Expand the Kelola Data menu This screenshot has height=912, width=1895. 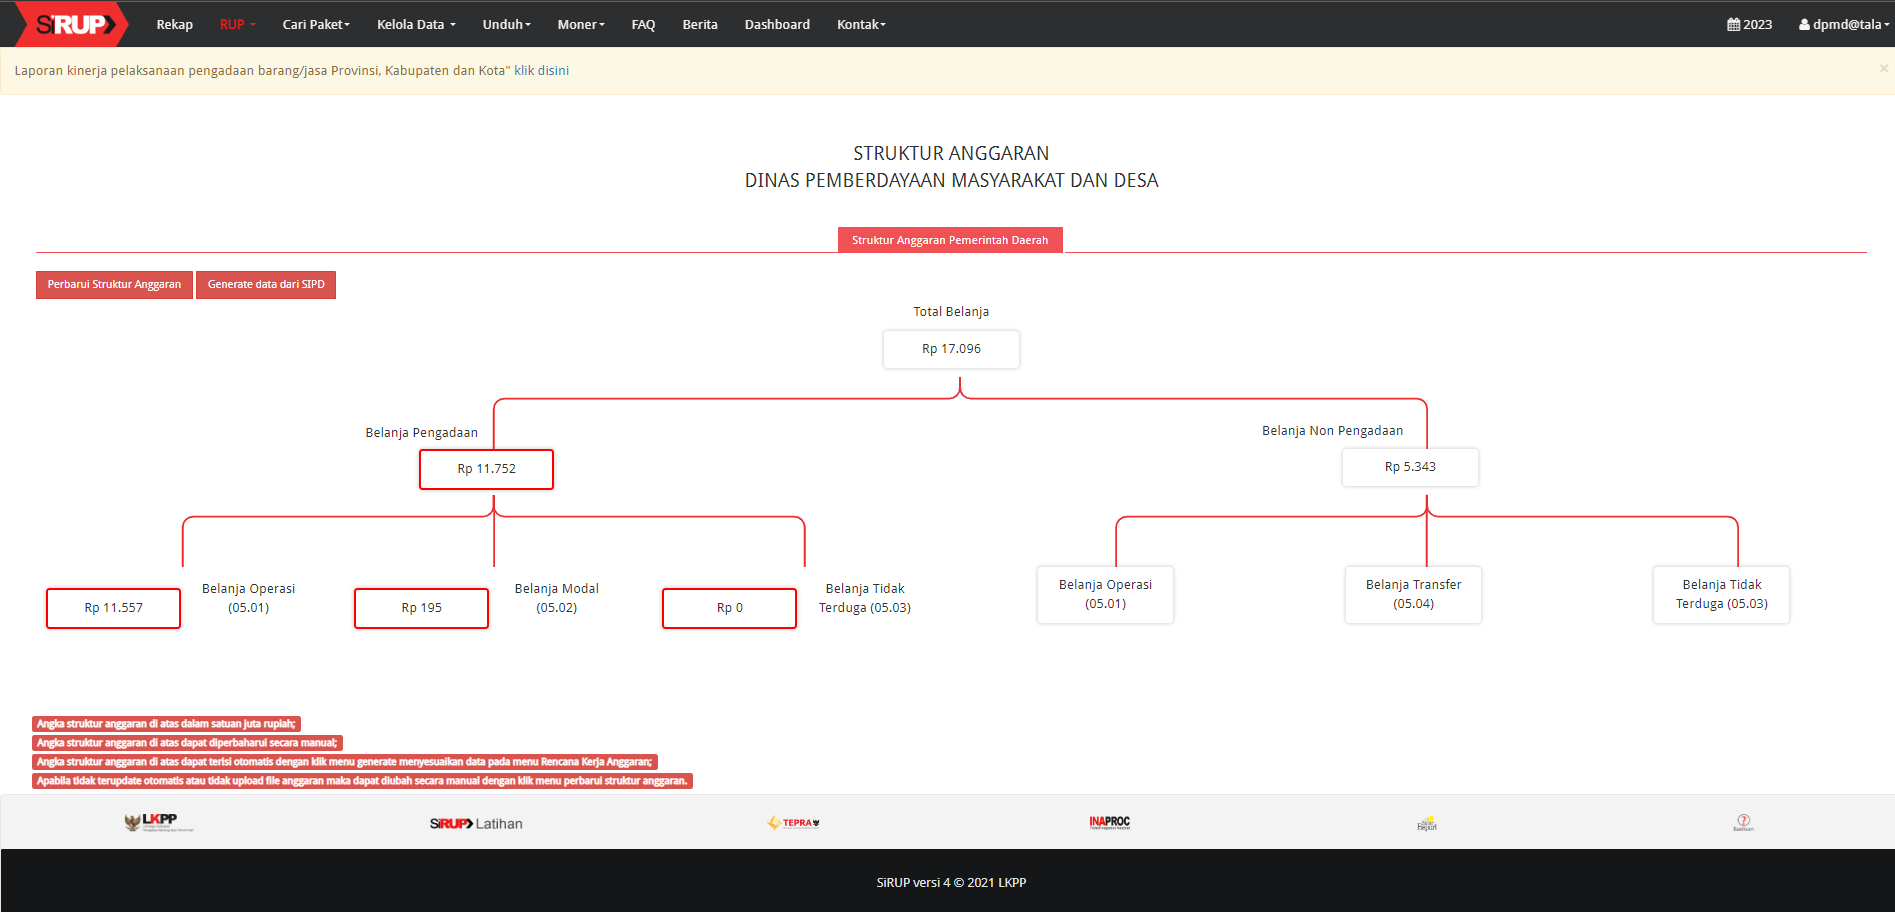[416, 24]
